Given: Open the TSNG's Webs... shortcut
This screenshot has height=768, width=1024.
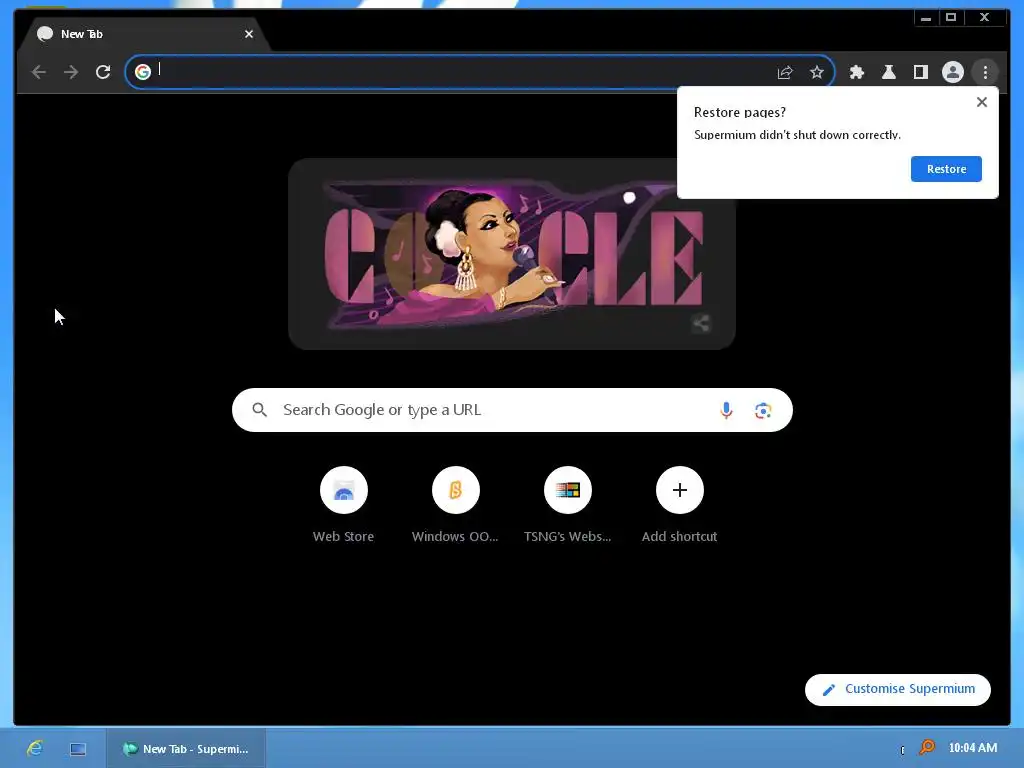Looking at the screenshot, I should point(568,505).
